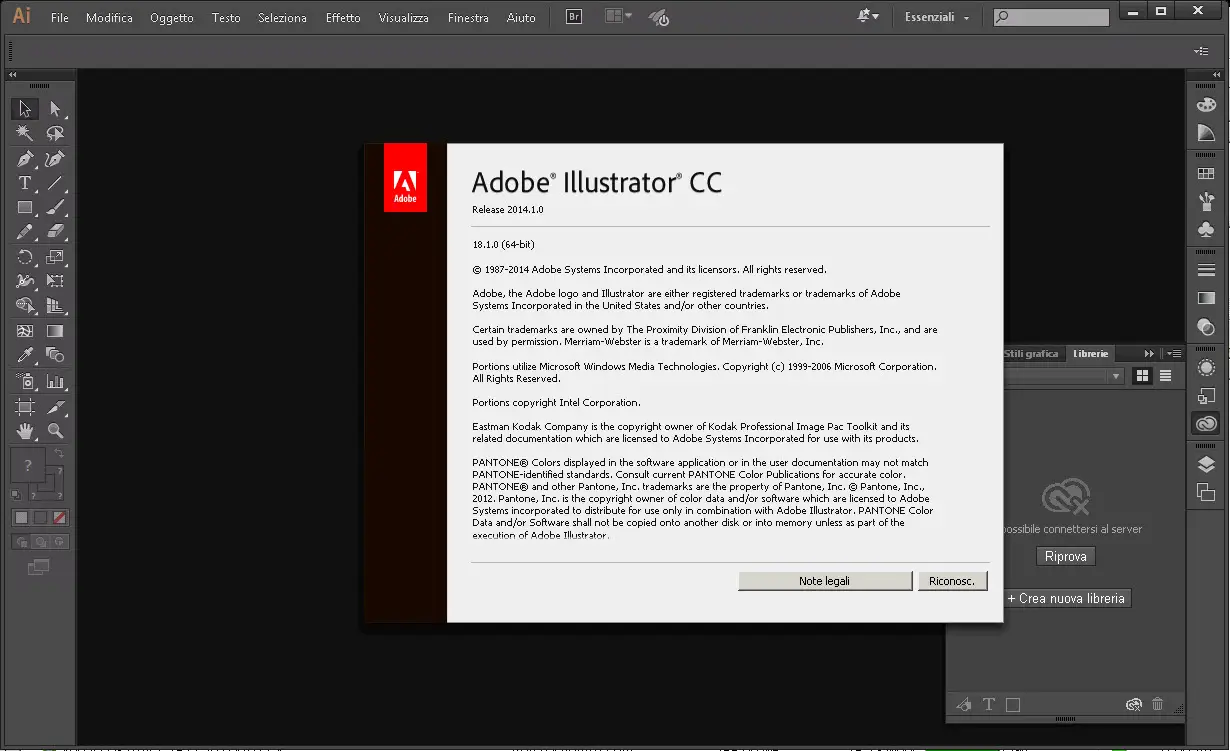Select the Selection tool (black arrow)
1230x751 pixels.
(x=25, y=108)
